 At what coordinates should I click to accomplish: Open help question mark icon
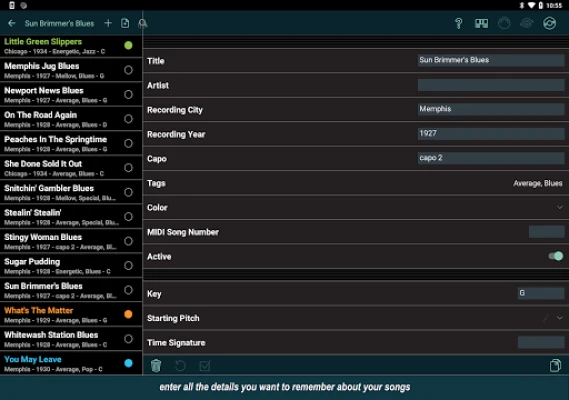tap(459, 24)
